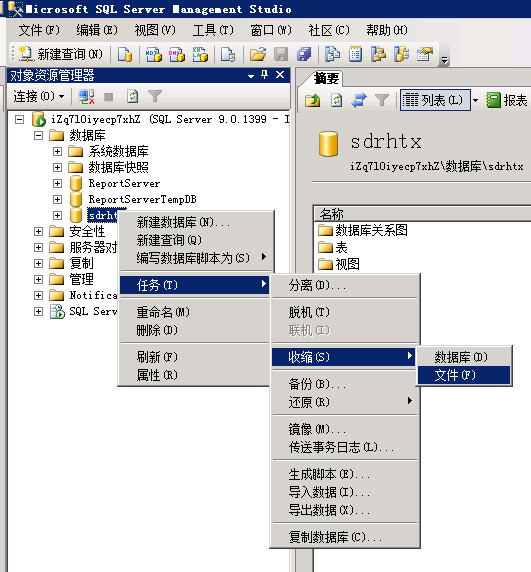The width and height of the screenshot is (531, 572).
Task: Open the 工具(T) menu
Action: click(213, 30)
